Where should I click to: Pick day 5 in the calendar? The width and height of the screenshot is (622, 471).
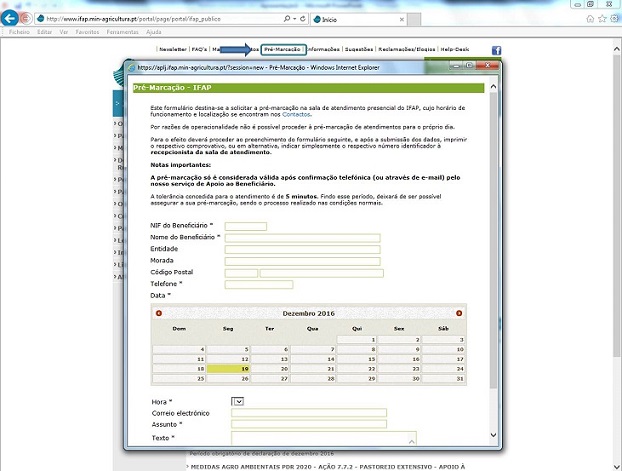[228, 349]
